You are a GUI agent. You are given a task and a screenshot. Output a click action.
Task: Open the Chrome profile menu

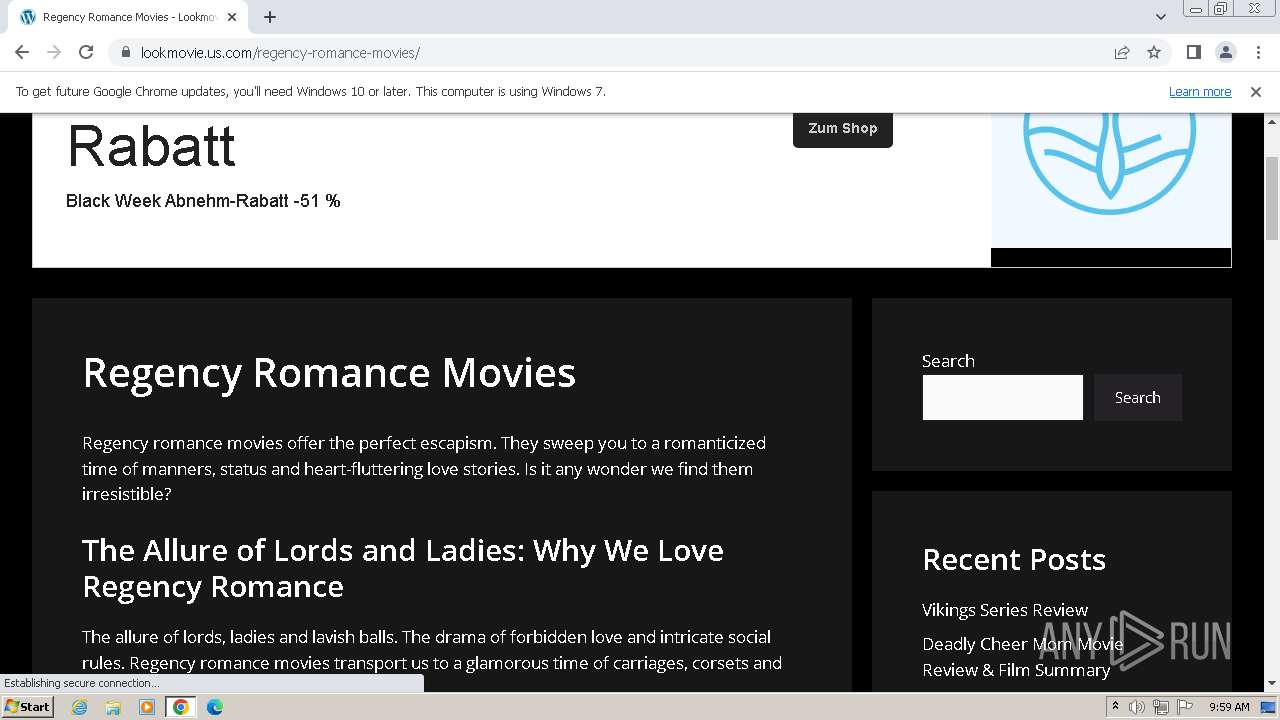1225,52
